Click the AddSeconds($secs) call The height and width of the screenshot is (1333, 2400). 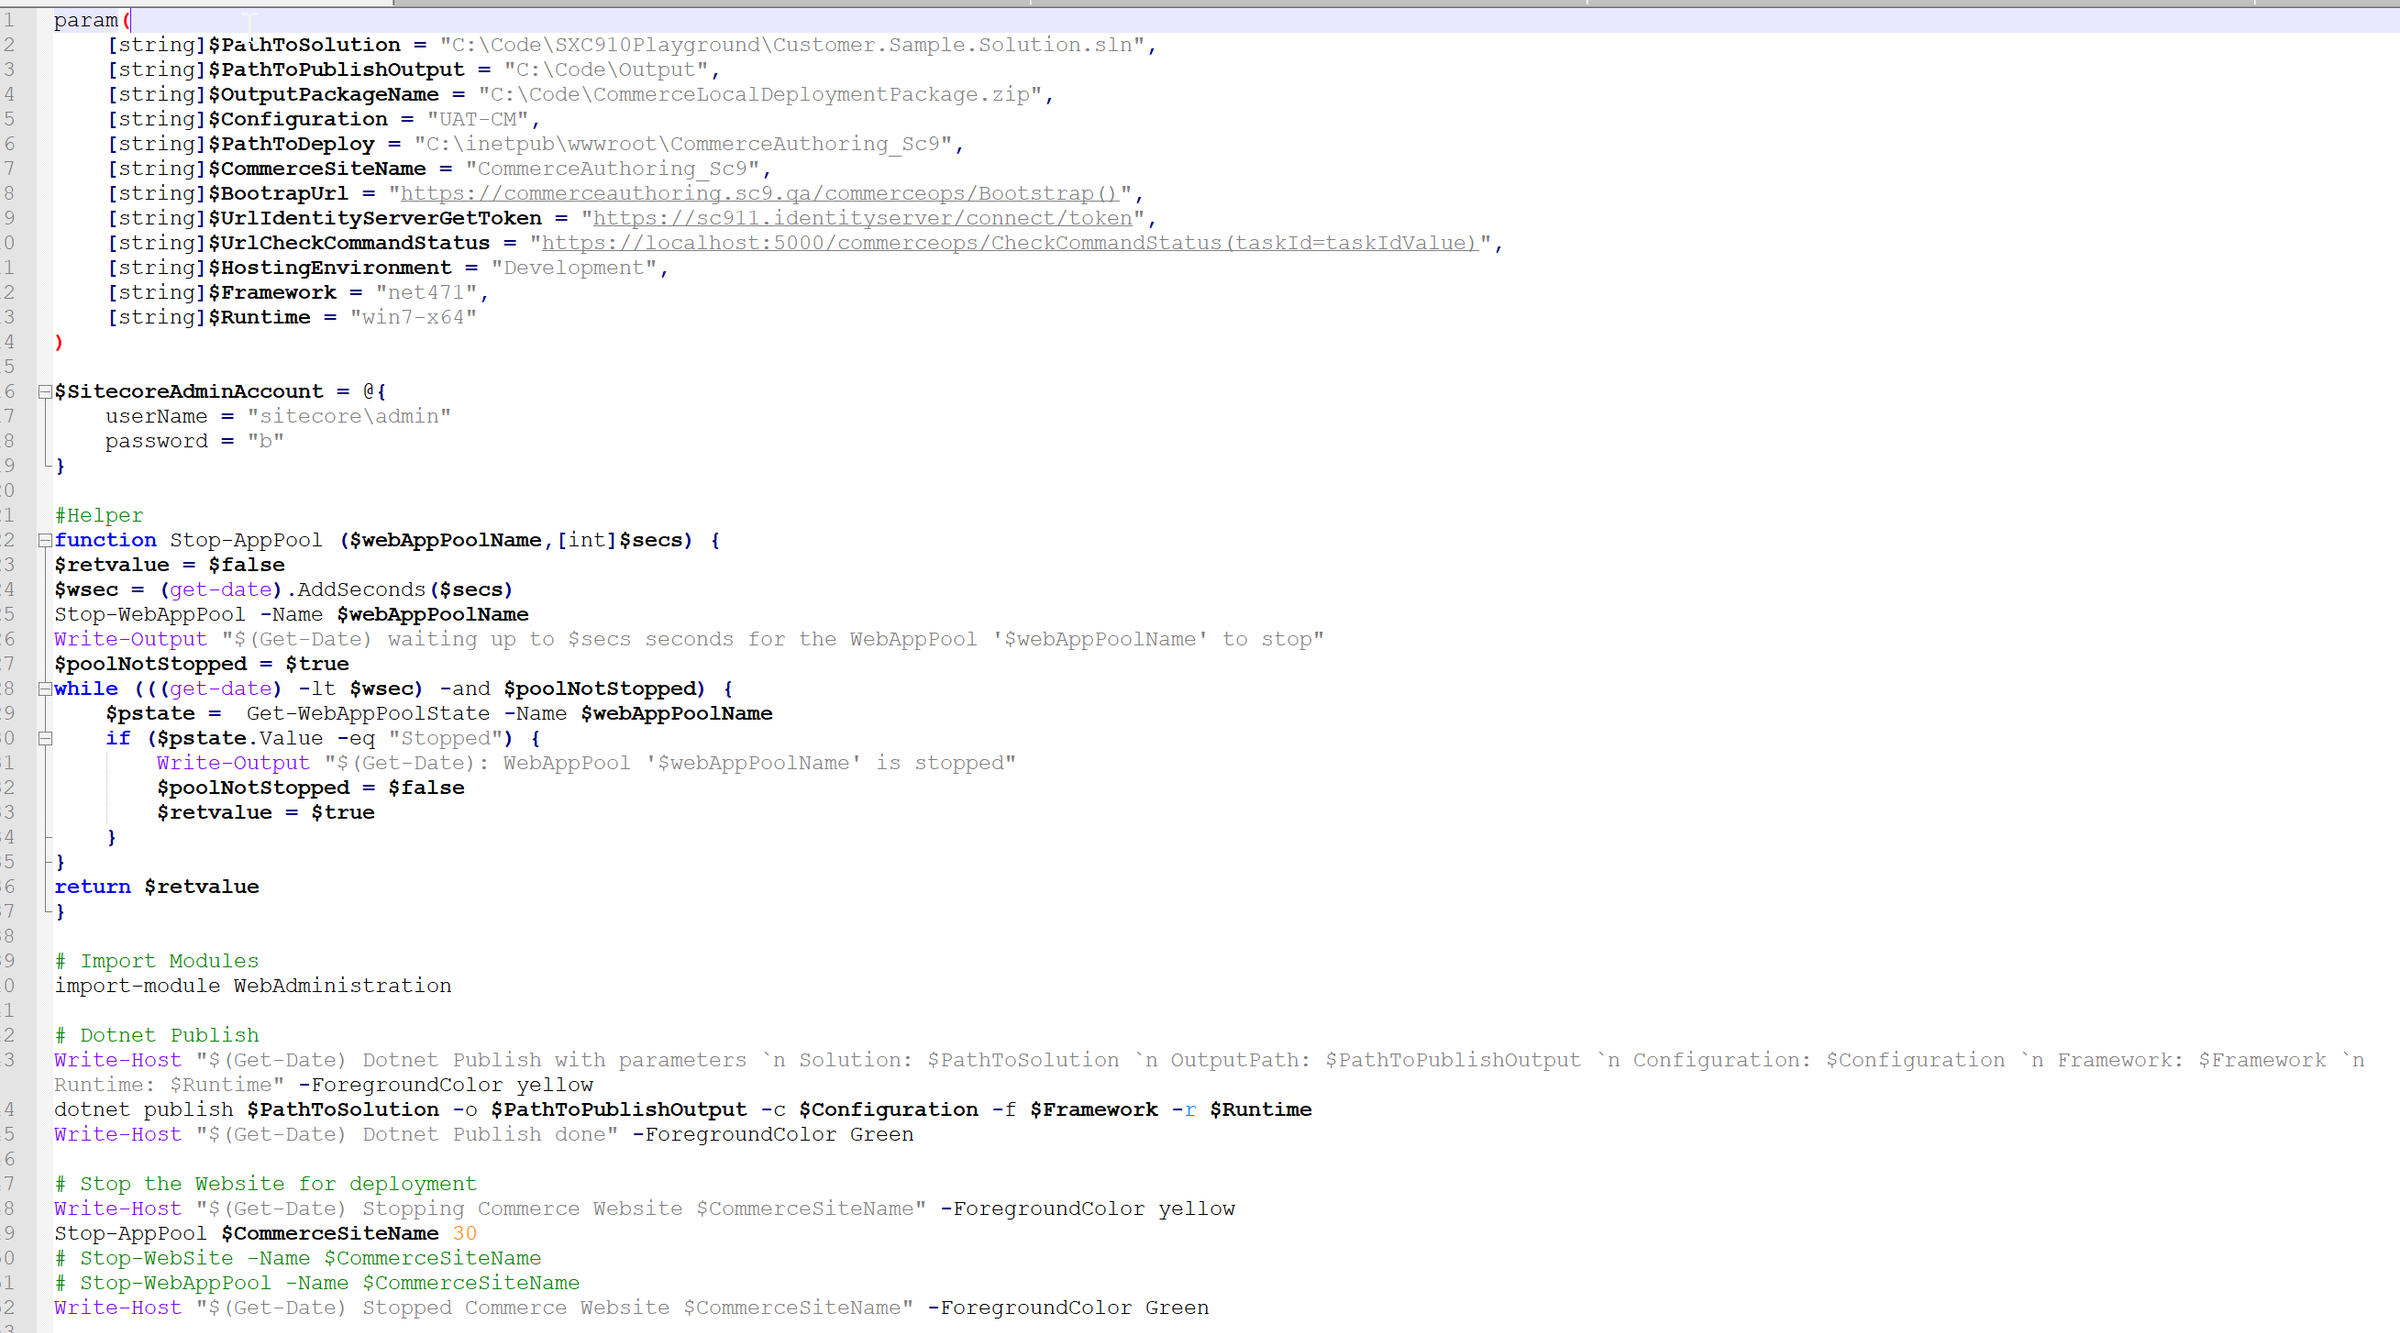tap(405, 590)
